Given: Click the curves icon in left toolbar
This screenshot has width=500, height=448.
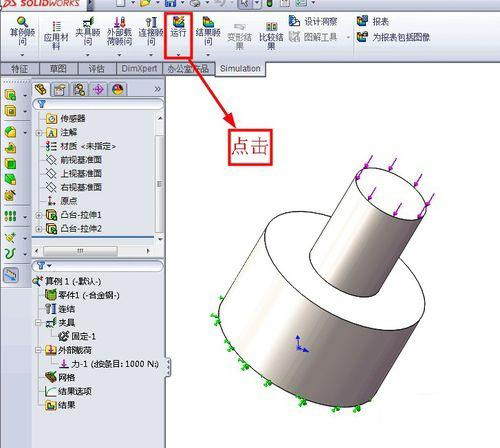Looking at the screenshot, I should click(10, 253).
